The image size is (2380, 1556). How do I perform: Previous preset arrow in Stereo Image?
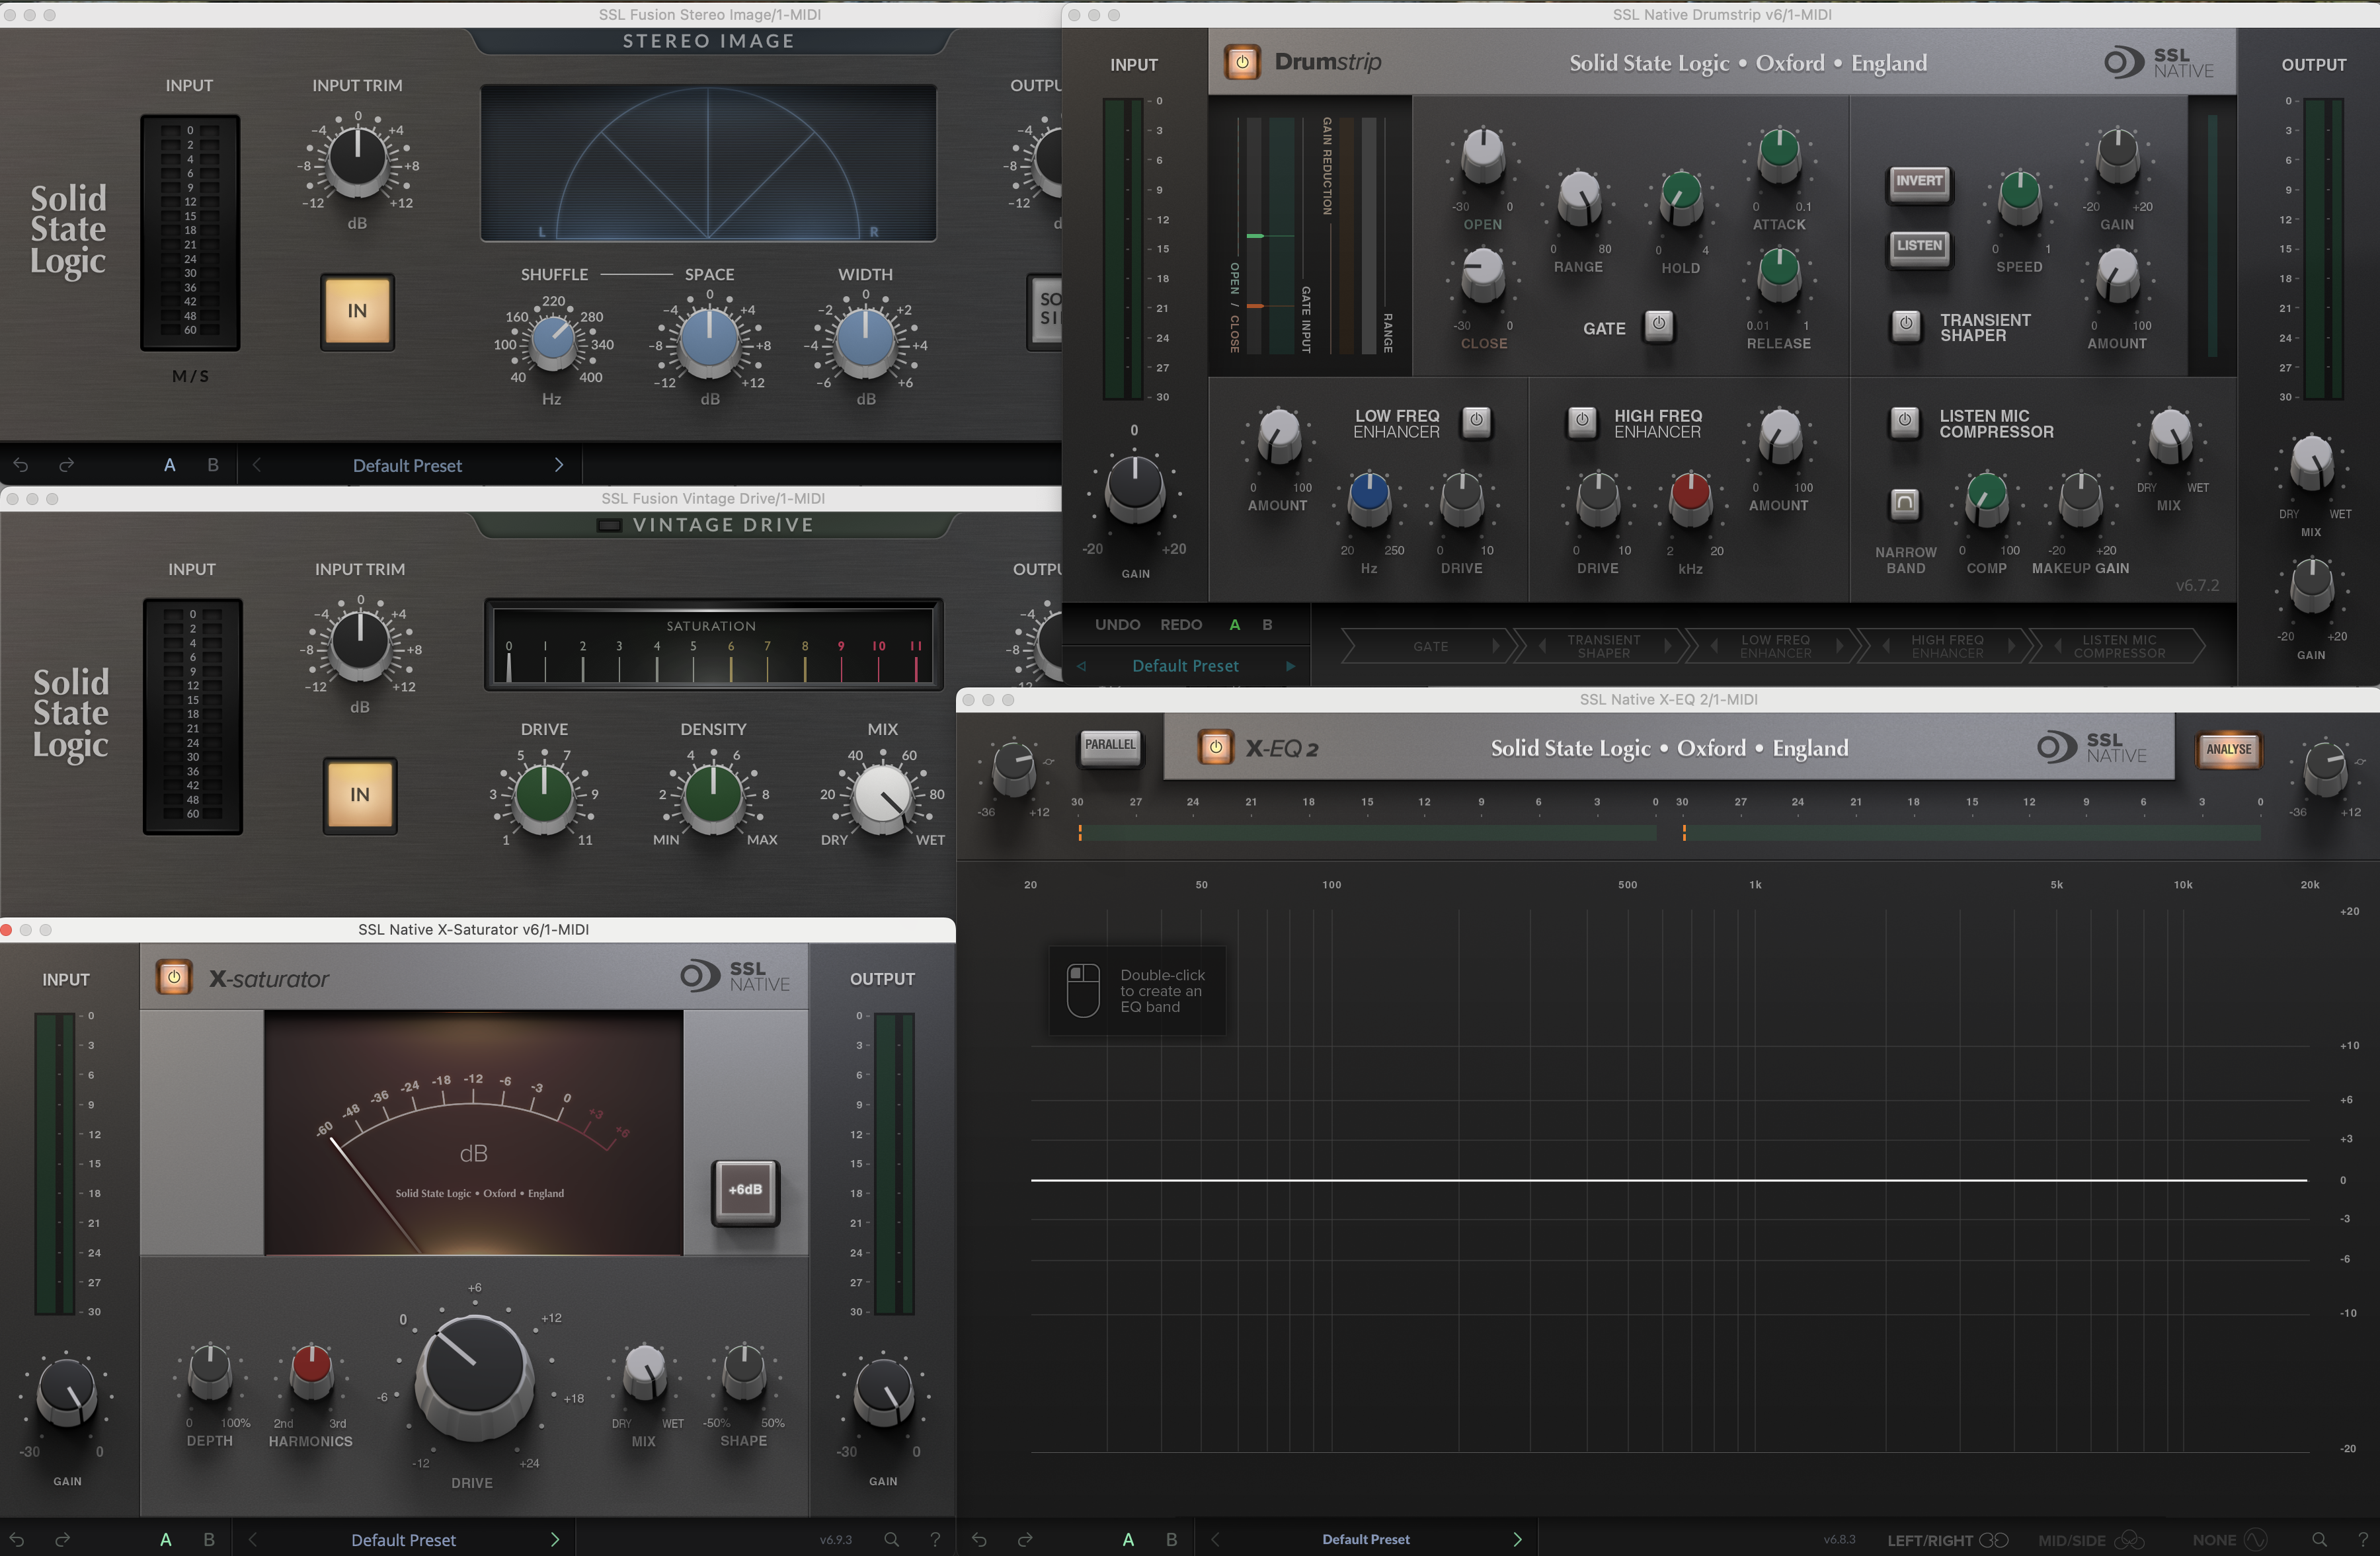tap(256, 465)
